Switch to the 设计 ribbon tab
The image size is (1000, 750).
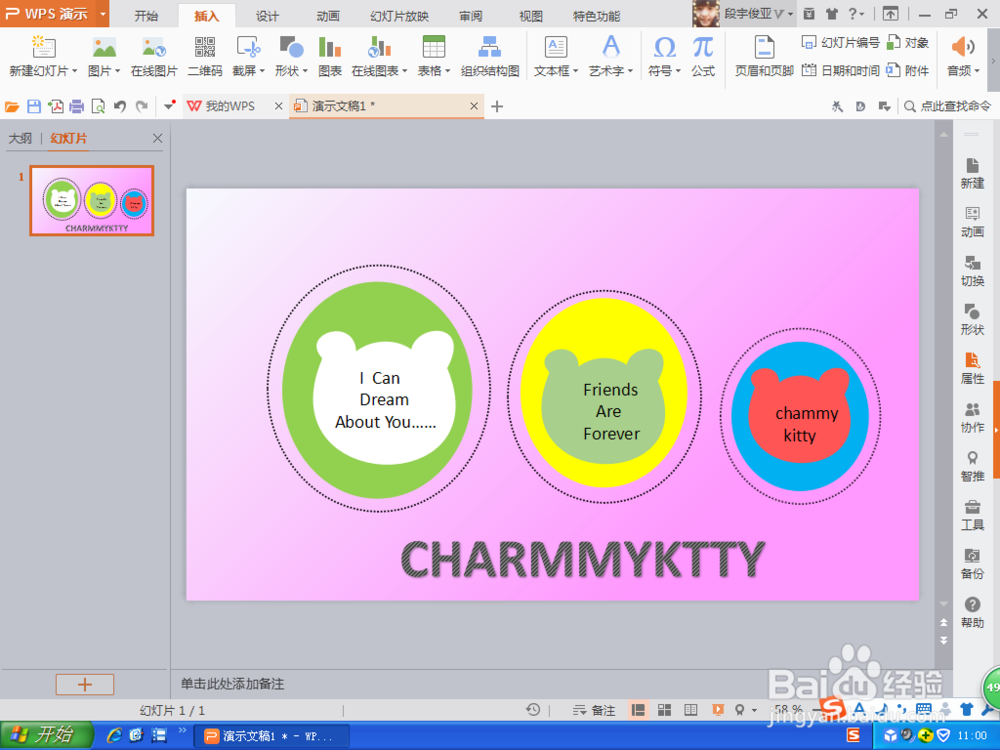pos(267,16)
